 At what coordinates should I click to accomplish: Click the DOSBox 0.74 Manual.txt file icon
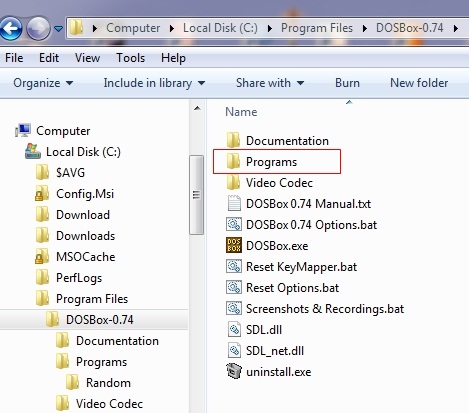coord(234,203)
